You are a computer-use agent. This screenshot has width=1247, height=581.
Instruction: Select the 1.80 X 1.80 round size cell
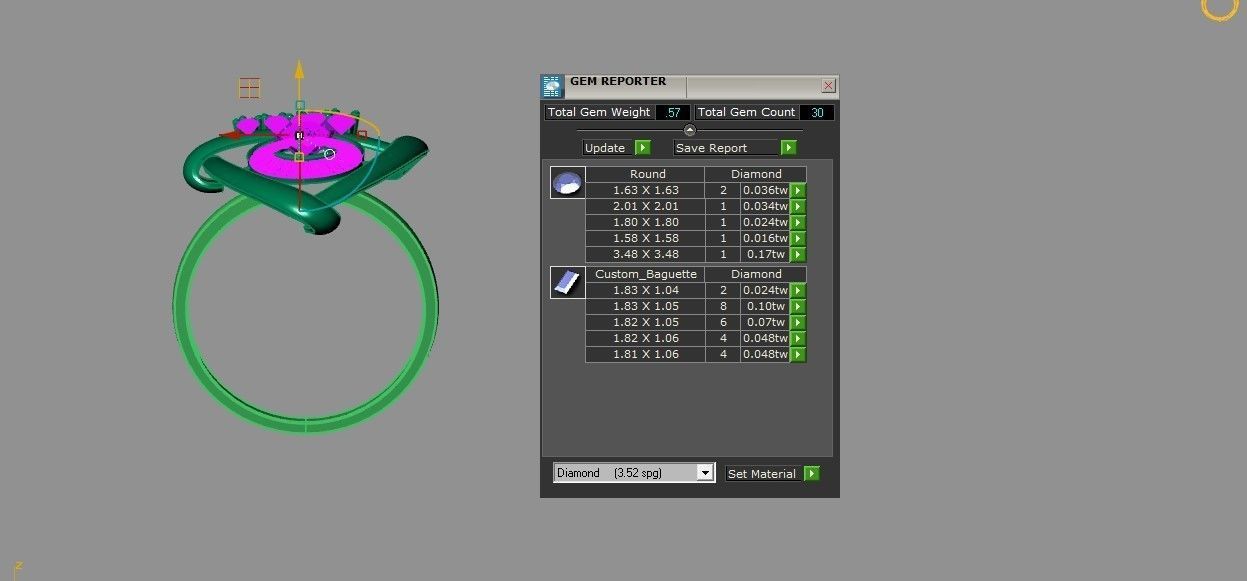point(645,222)
